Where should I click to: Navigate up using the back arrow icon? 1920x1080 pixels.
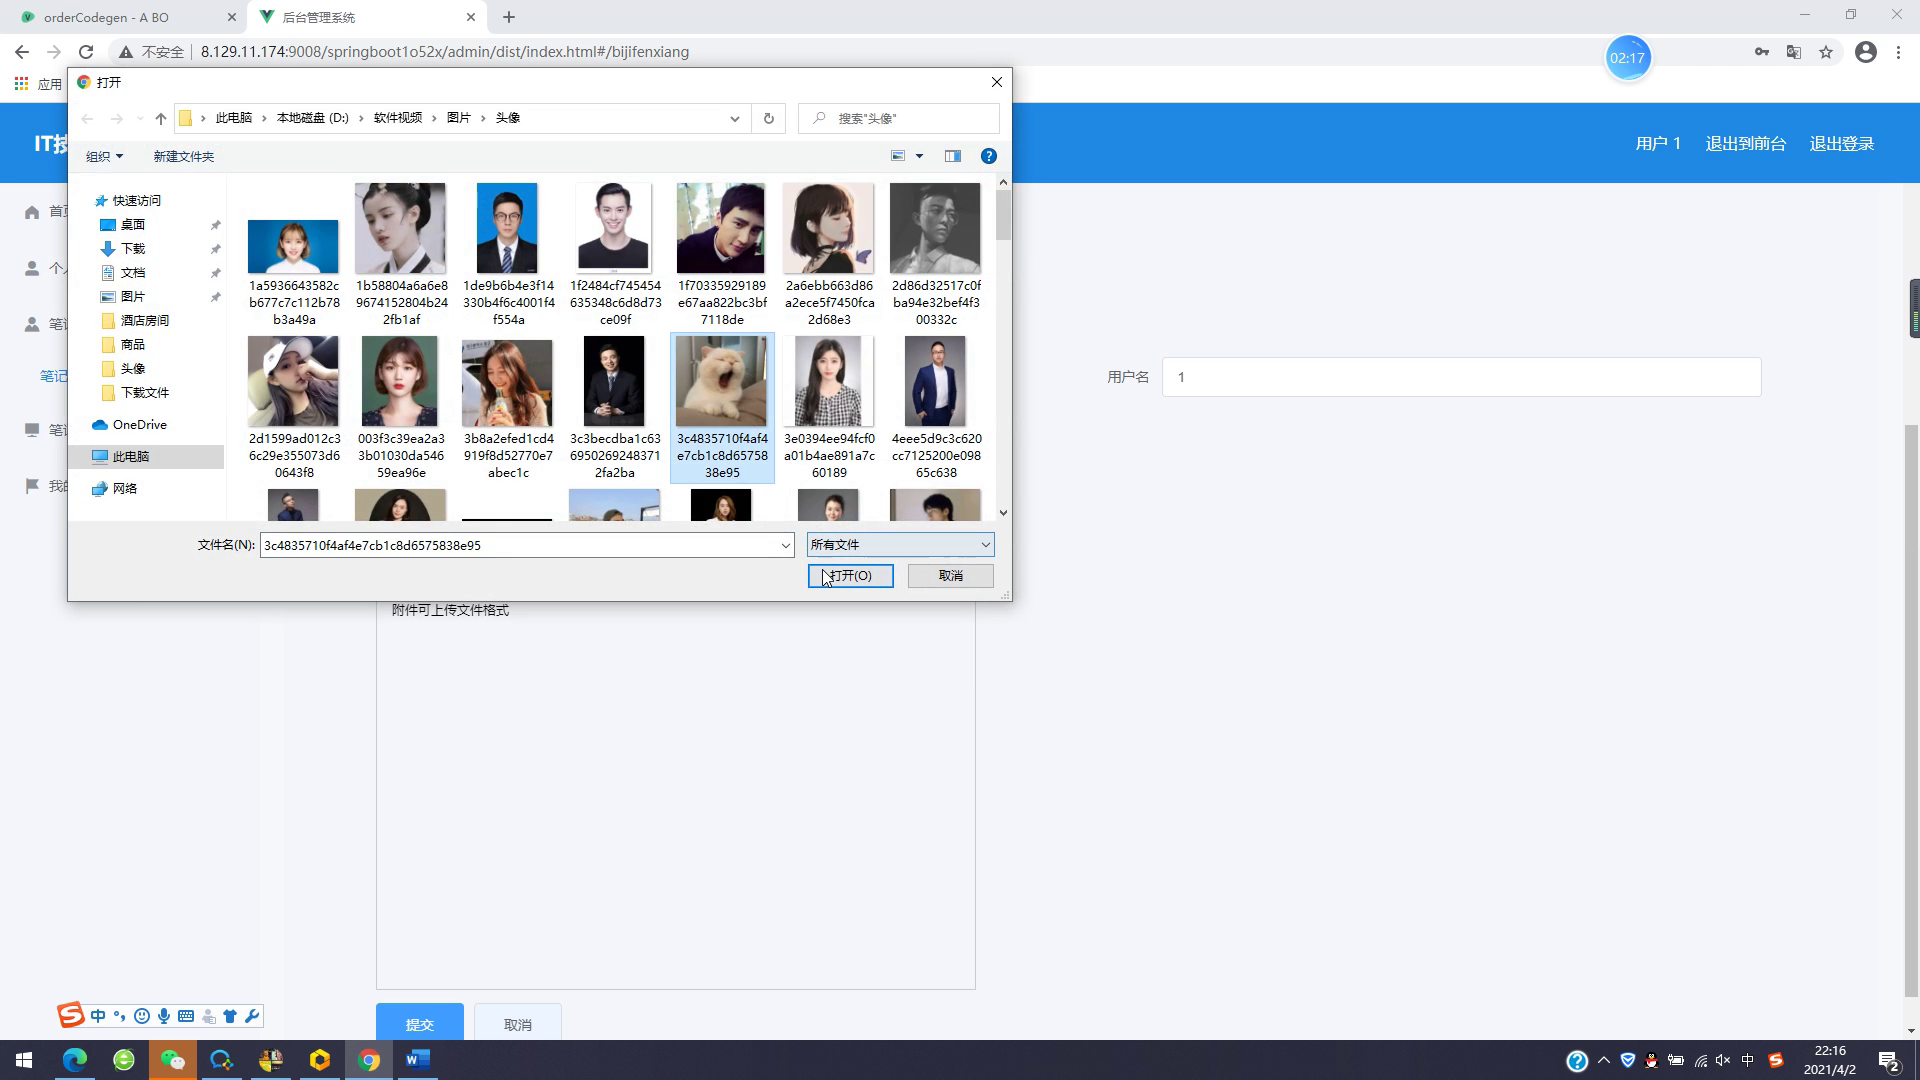point(88,117)
